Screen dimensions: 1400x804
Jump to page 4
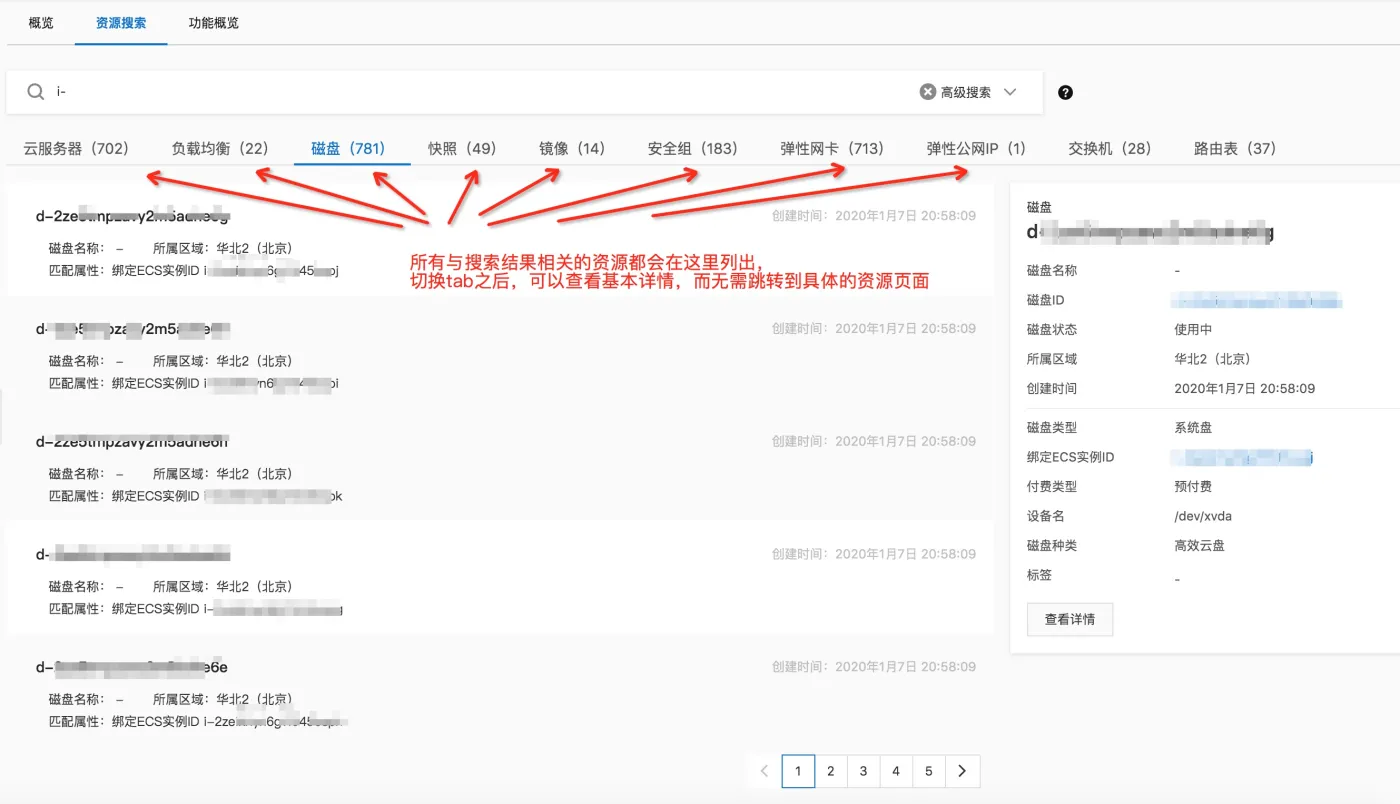[896, 771]
